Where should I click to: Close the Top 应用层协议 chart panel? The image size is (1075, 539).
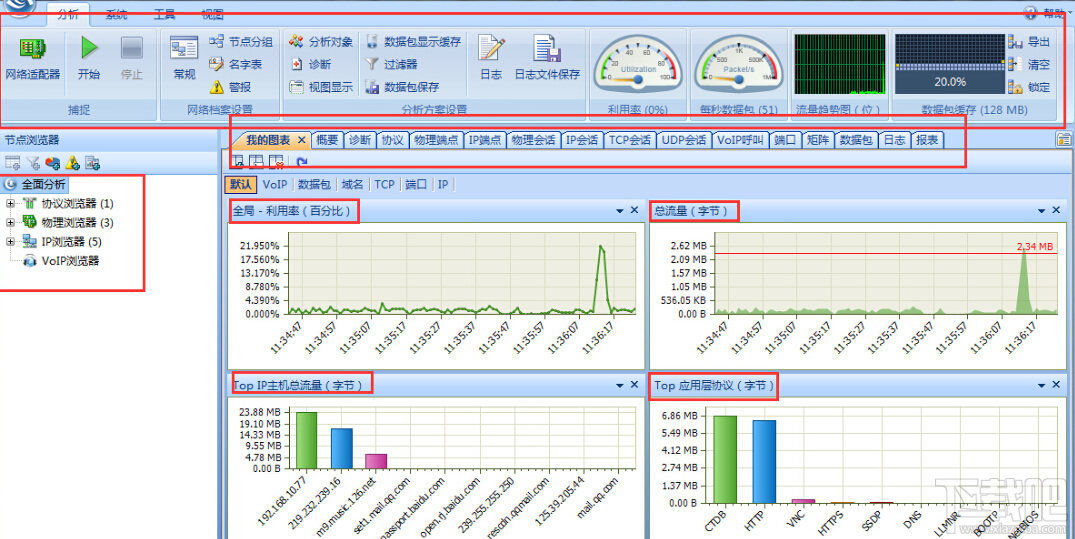tap(1056, 385)
